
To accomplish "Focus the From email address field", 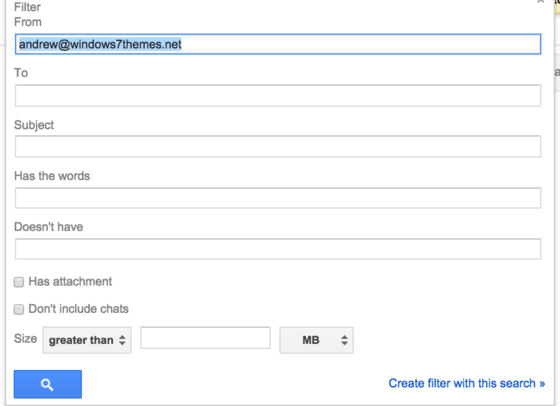I will 278,44.
